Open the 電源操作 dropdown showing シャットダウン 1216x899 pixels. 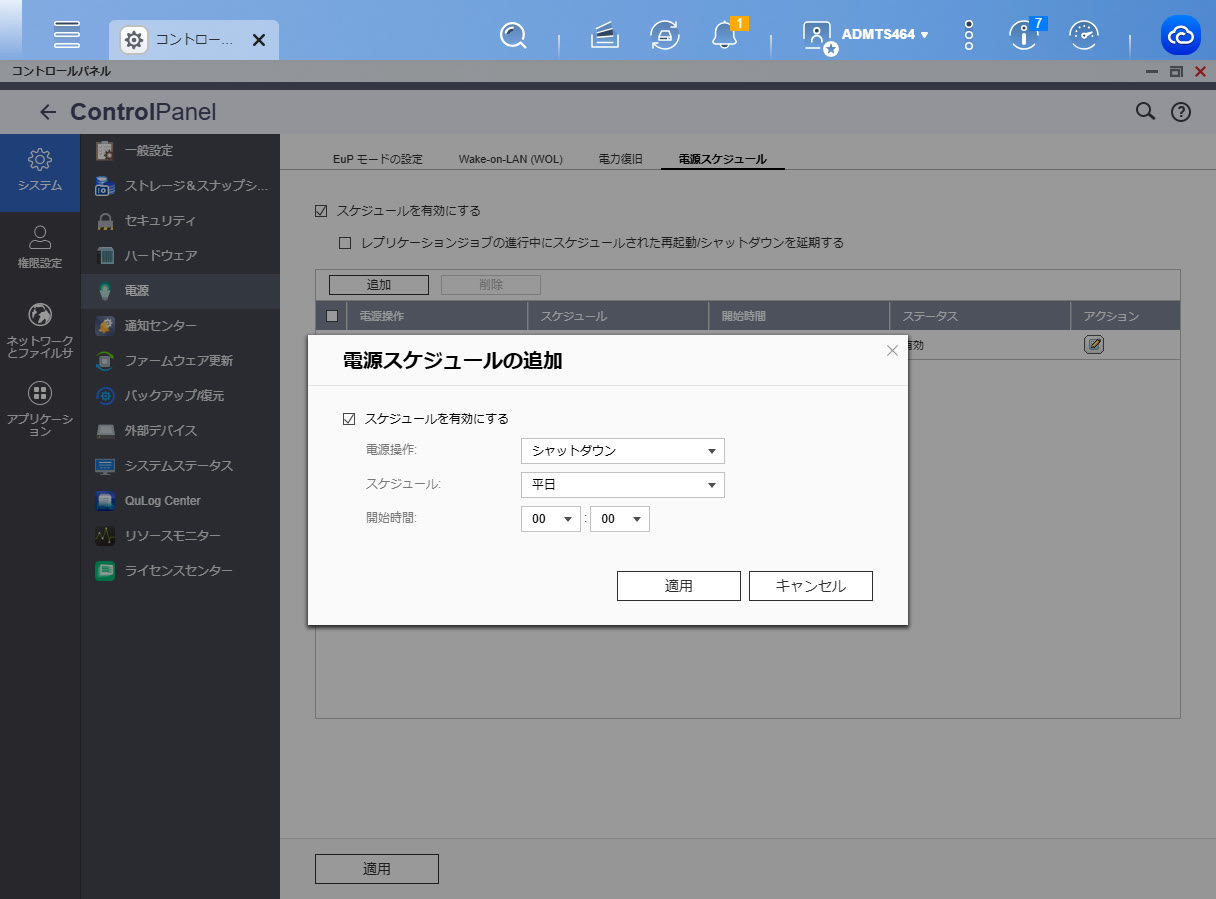coord(622,451)
